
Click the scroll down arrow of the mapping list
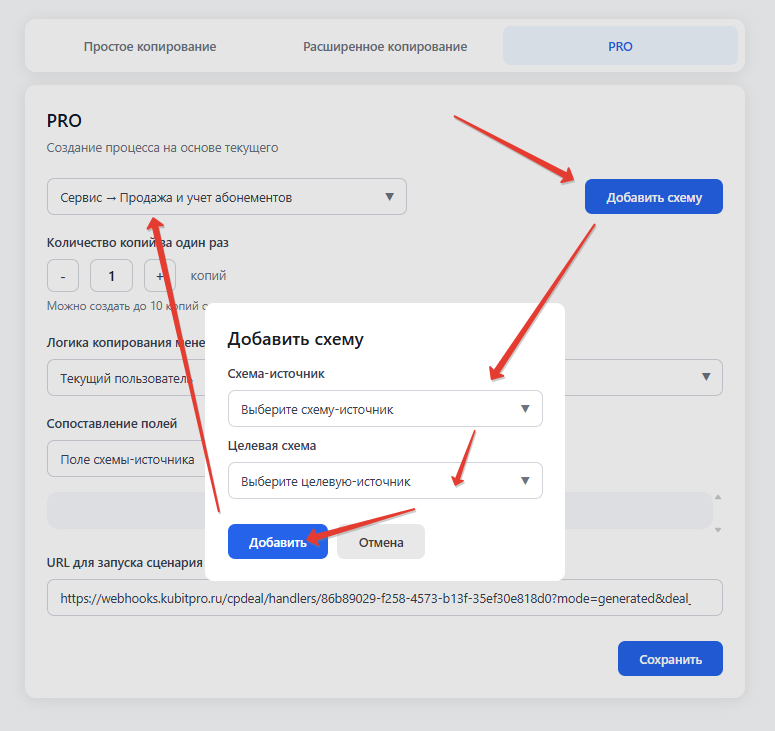pos(718,528)
